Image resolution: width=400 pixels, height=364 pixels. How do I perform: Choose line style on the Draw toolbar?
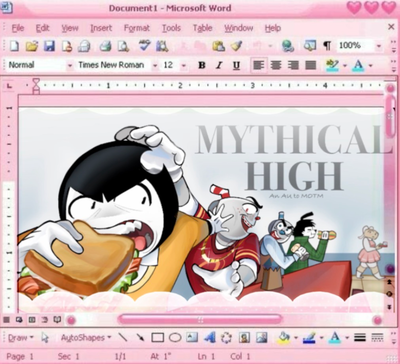360,337
